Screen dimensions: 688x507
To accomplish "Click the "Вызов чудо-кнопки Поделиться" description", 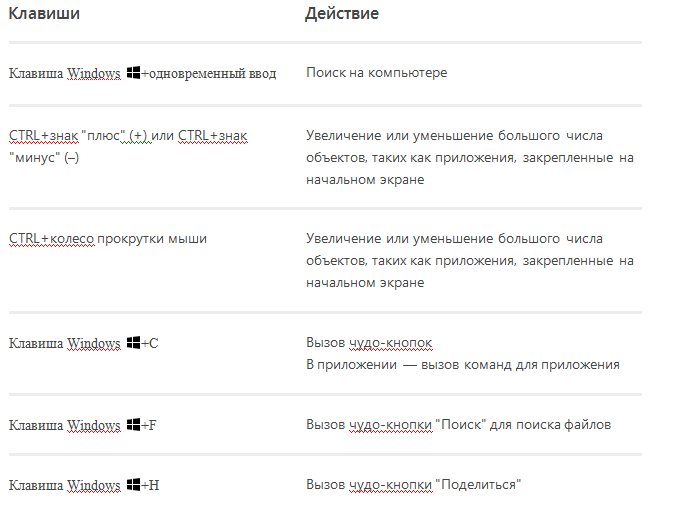I will (x=415, y=484).
